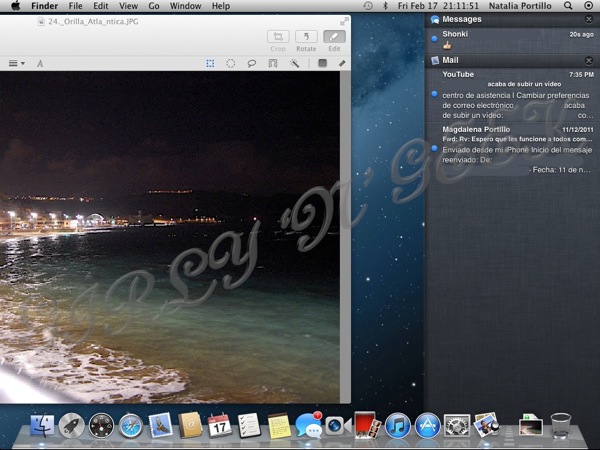
Task: Open Reminders checklist icon in Dock
Action: pos(249,425)
